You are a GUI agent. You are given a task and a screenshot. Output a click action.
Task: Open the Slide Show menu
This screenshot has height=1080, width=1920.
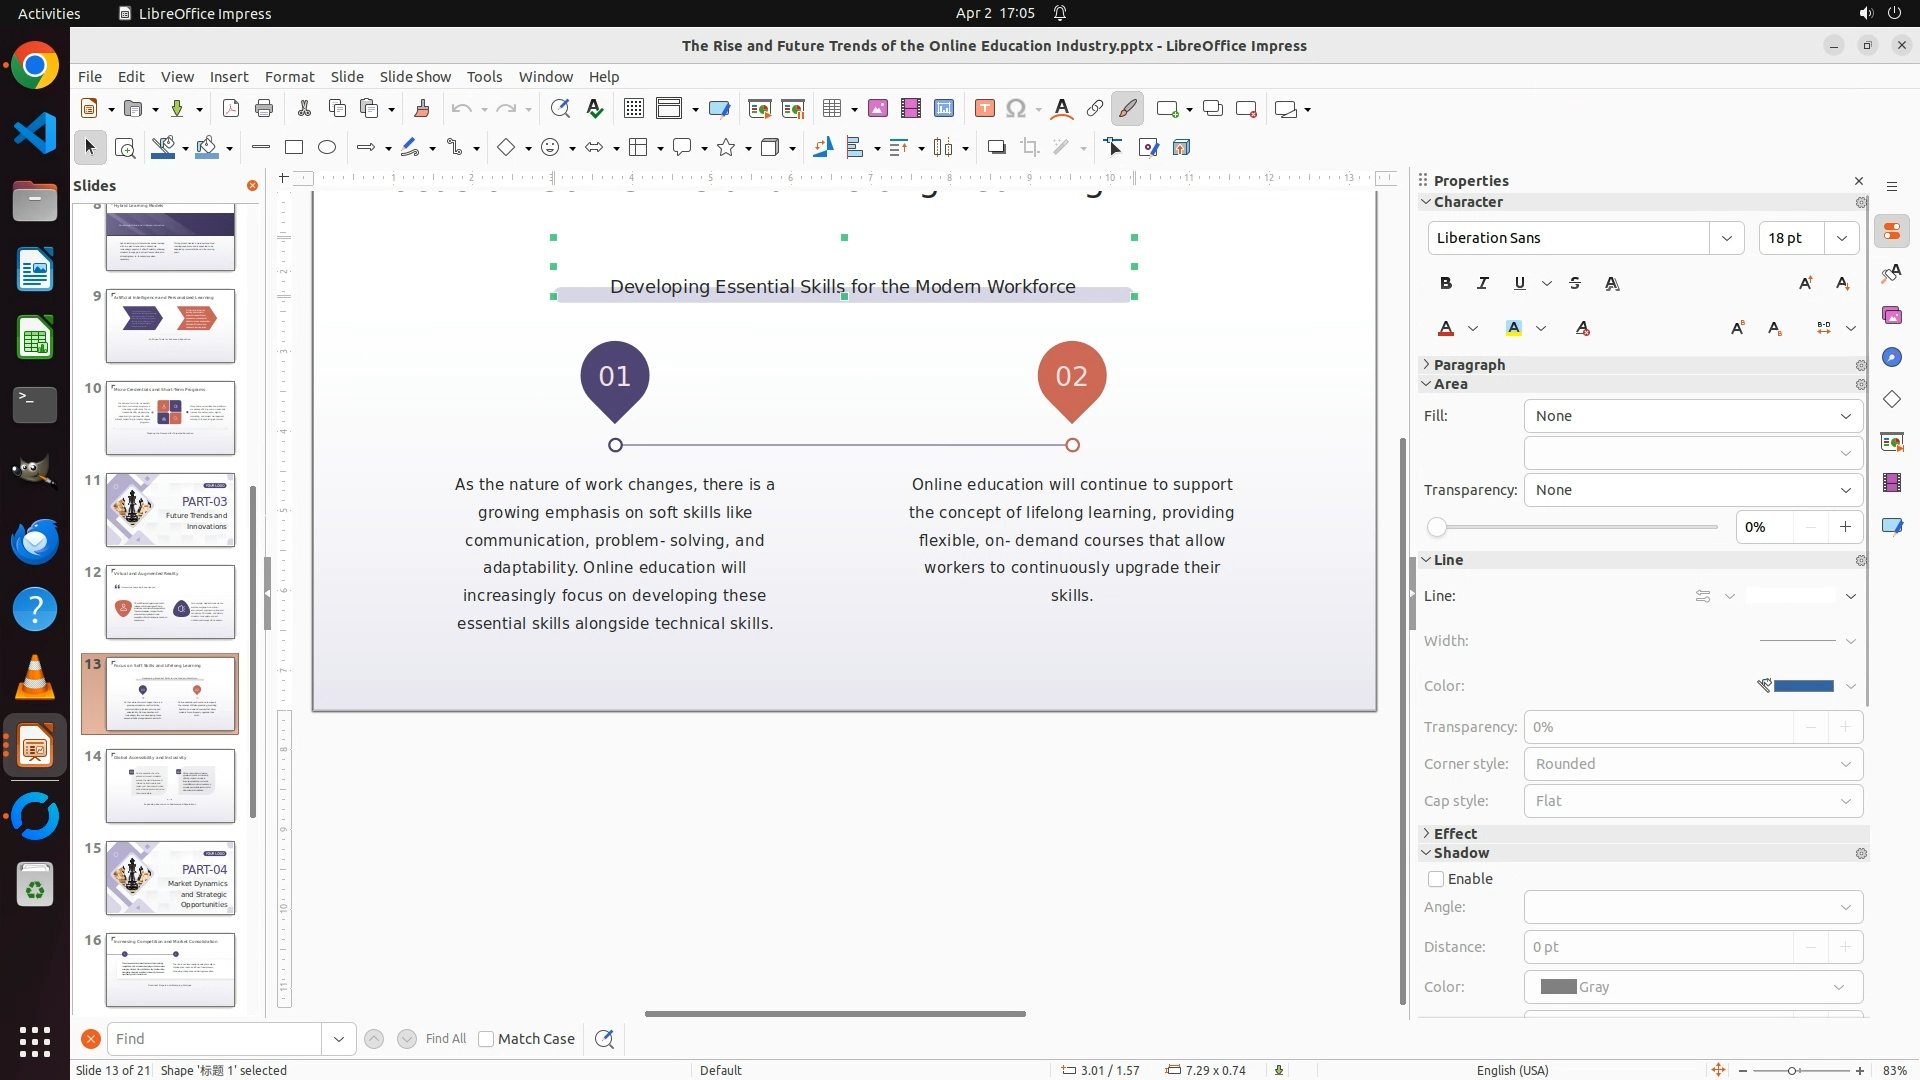(x=415, y=77)
